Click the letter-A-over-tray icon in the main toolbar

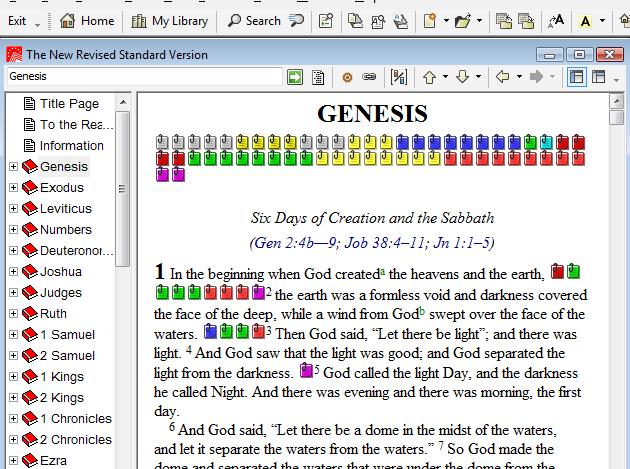tap(400, 20)
